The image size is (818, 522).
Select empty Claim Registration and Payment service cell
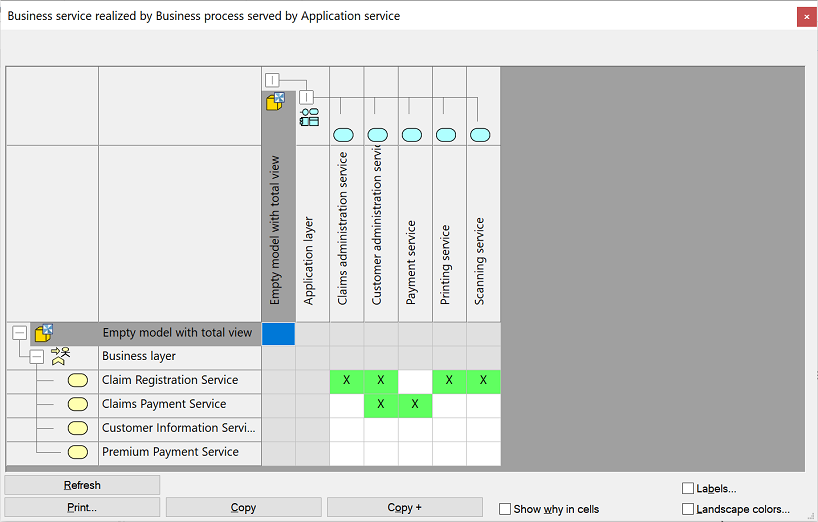(x=415, y=382)
